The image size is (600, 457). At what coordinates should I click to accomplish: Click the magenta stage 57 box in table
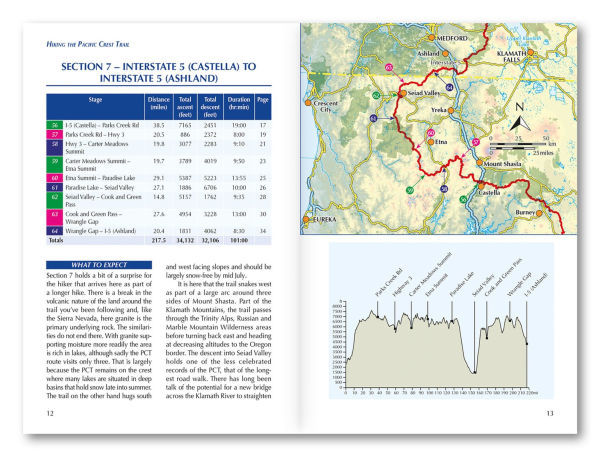[x=55, y=134]
